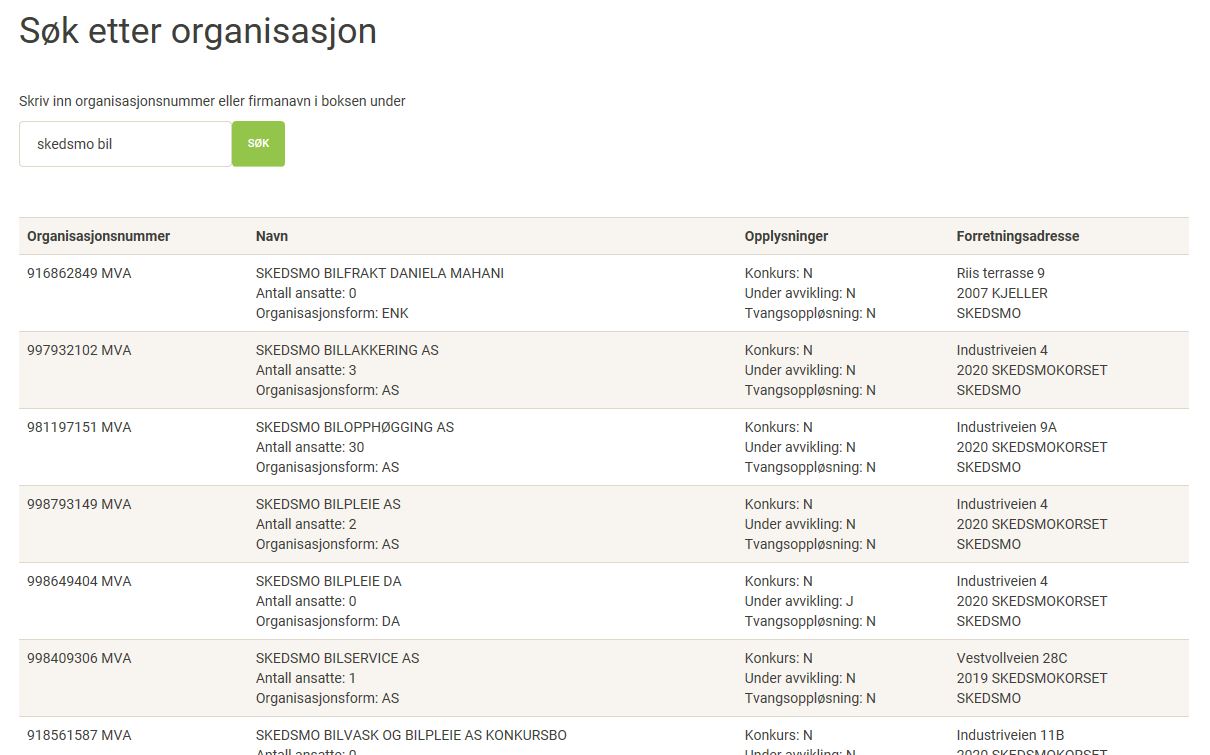Click the Navn column header
Viewport: 1210px width, 755px height.
(272, 236)
